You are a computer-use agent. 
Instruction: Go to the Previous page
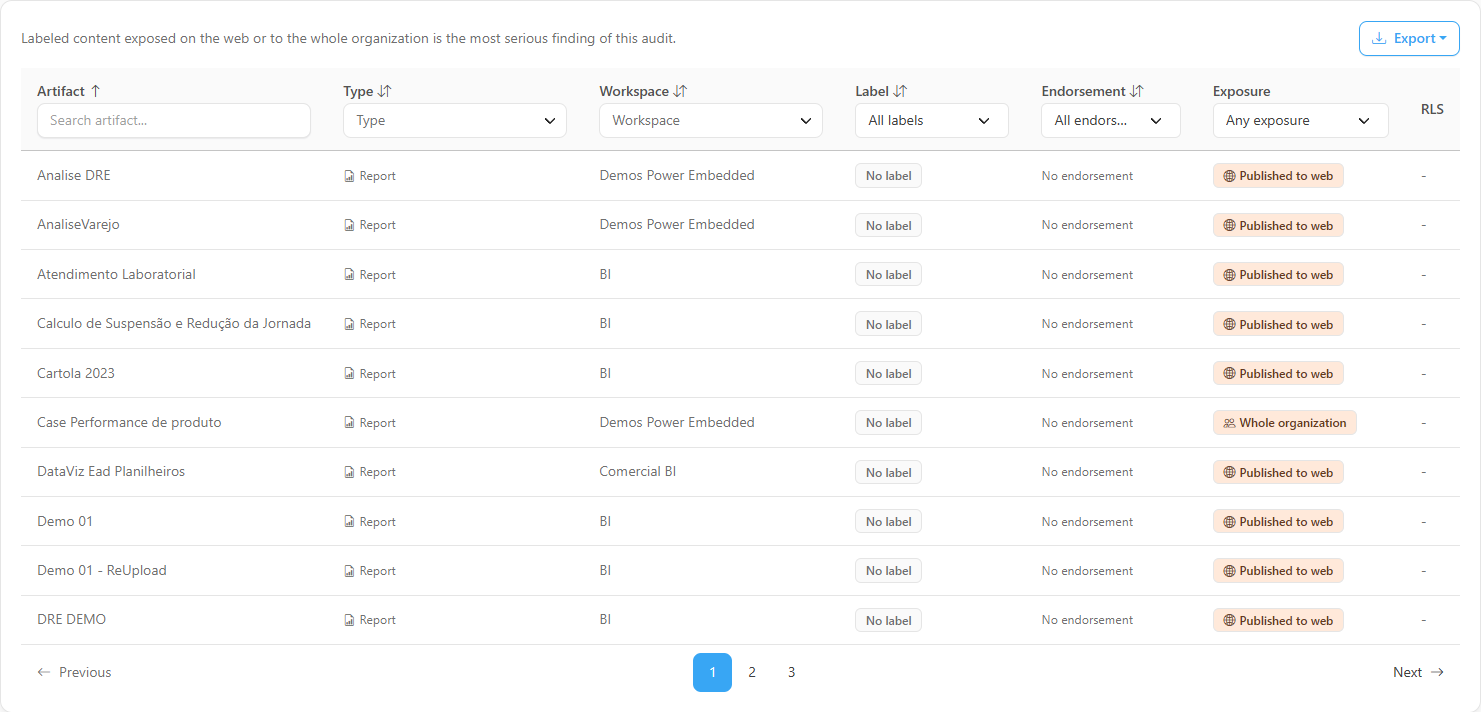pyautogui.click(x=74, y=673)
